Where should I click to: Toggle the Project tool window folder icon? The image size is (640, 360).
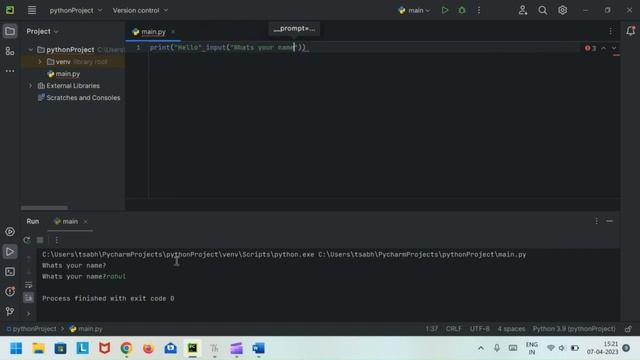pyautogui.click(x=10, y=31)
